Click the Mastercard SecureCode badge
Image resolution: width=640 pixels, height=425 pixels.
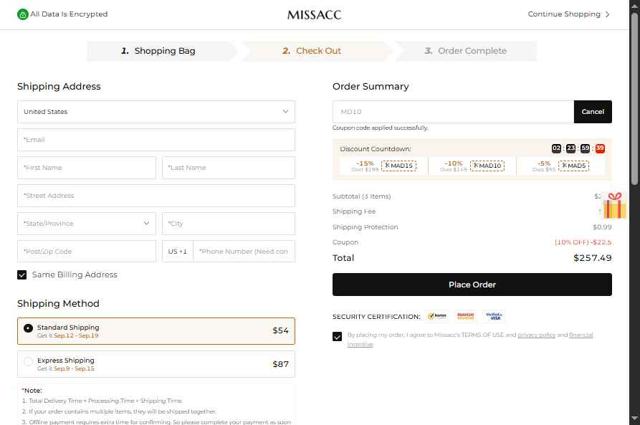coord(465,316)
